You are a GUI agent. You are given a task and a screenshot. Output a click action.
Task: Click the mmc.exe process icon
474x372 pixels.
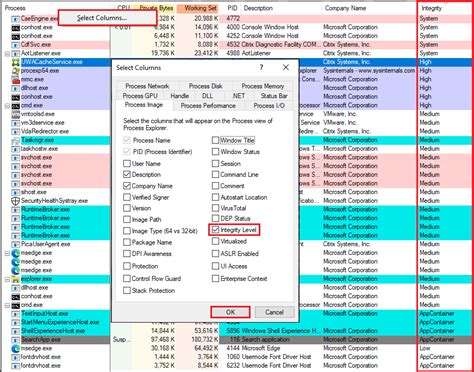[15, 79]
